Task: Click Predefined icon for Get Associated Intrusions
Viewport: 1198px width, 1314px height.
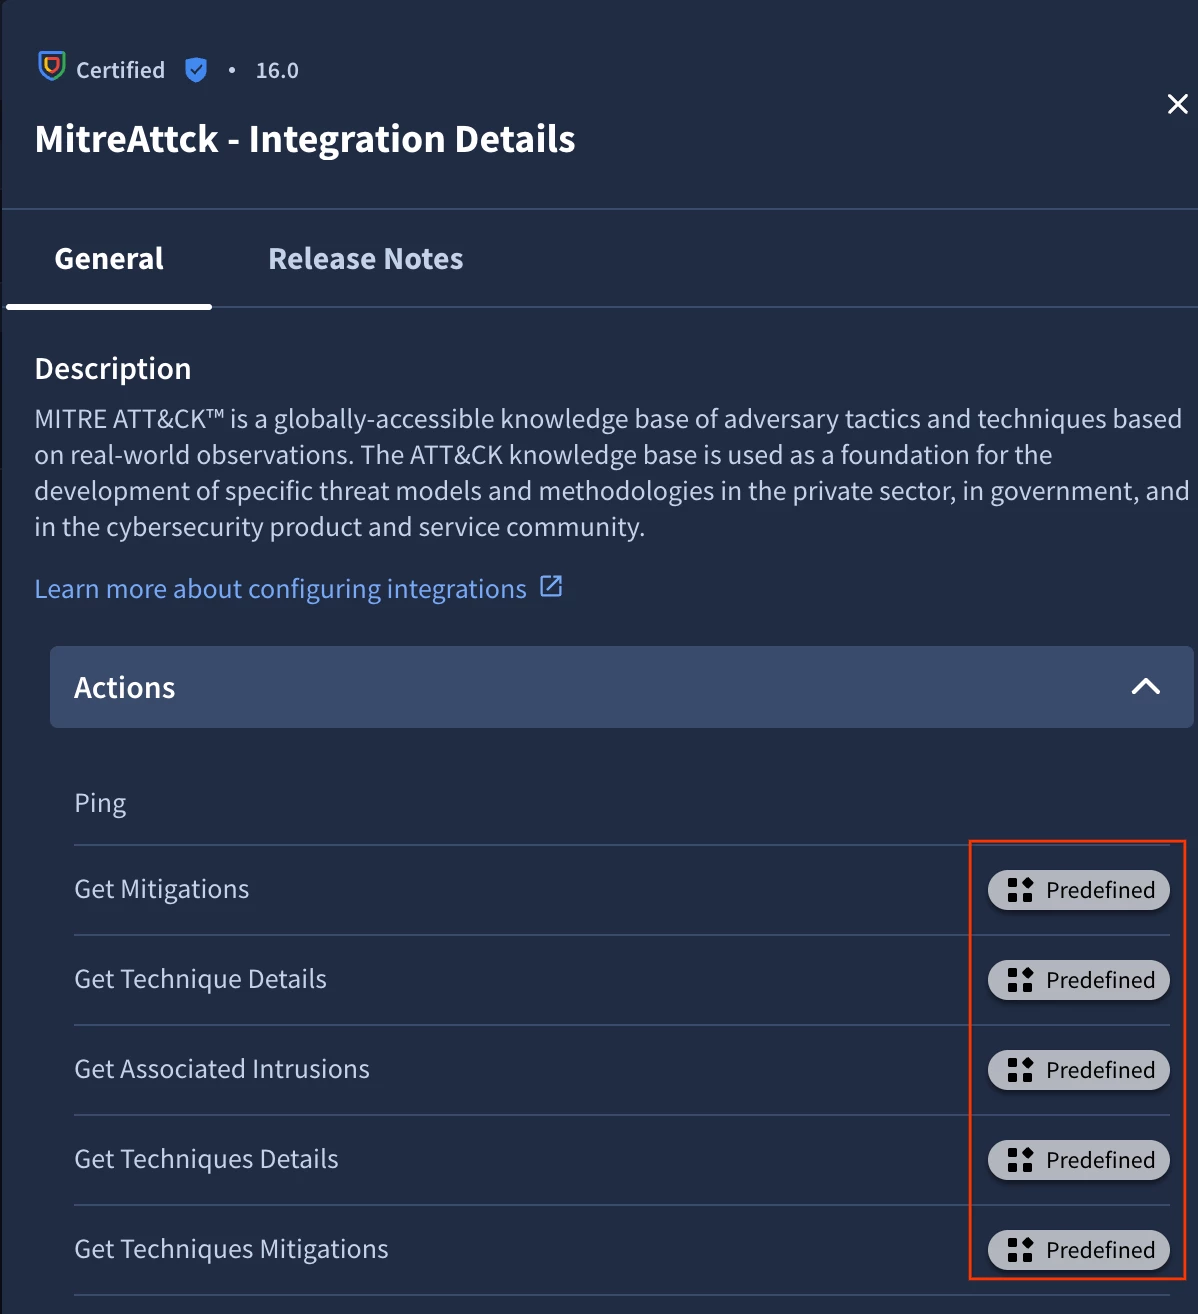Action: [x=1020, y=1070]
